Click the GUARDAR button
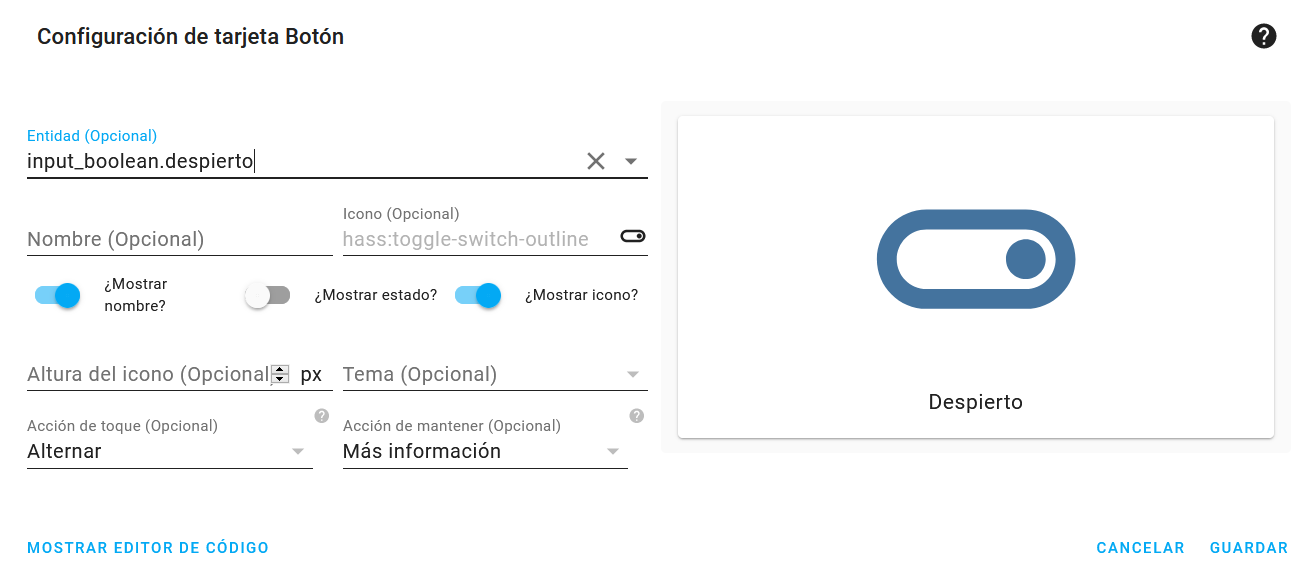The width and height of the screenshot is (1302, 573). 1249,548
